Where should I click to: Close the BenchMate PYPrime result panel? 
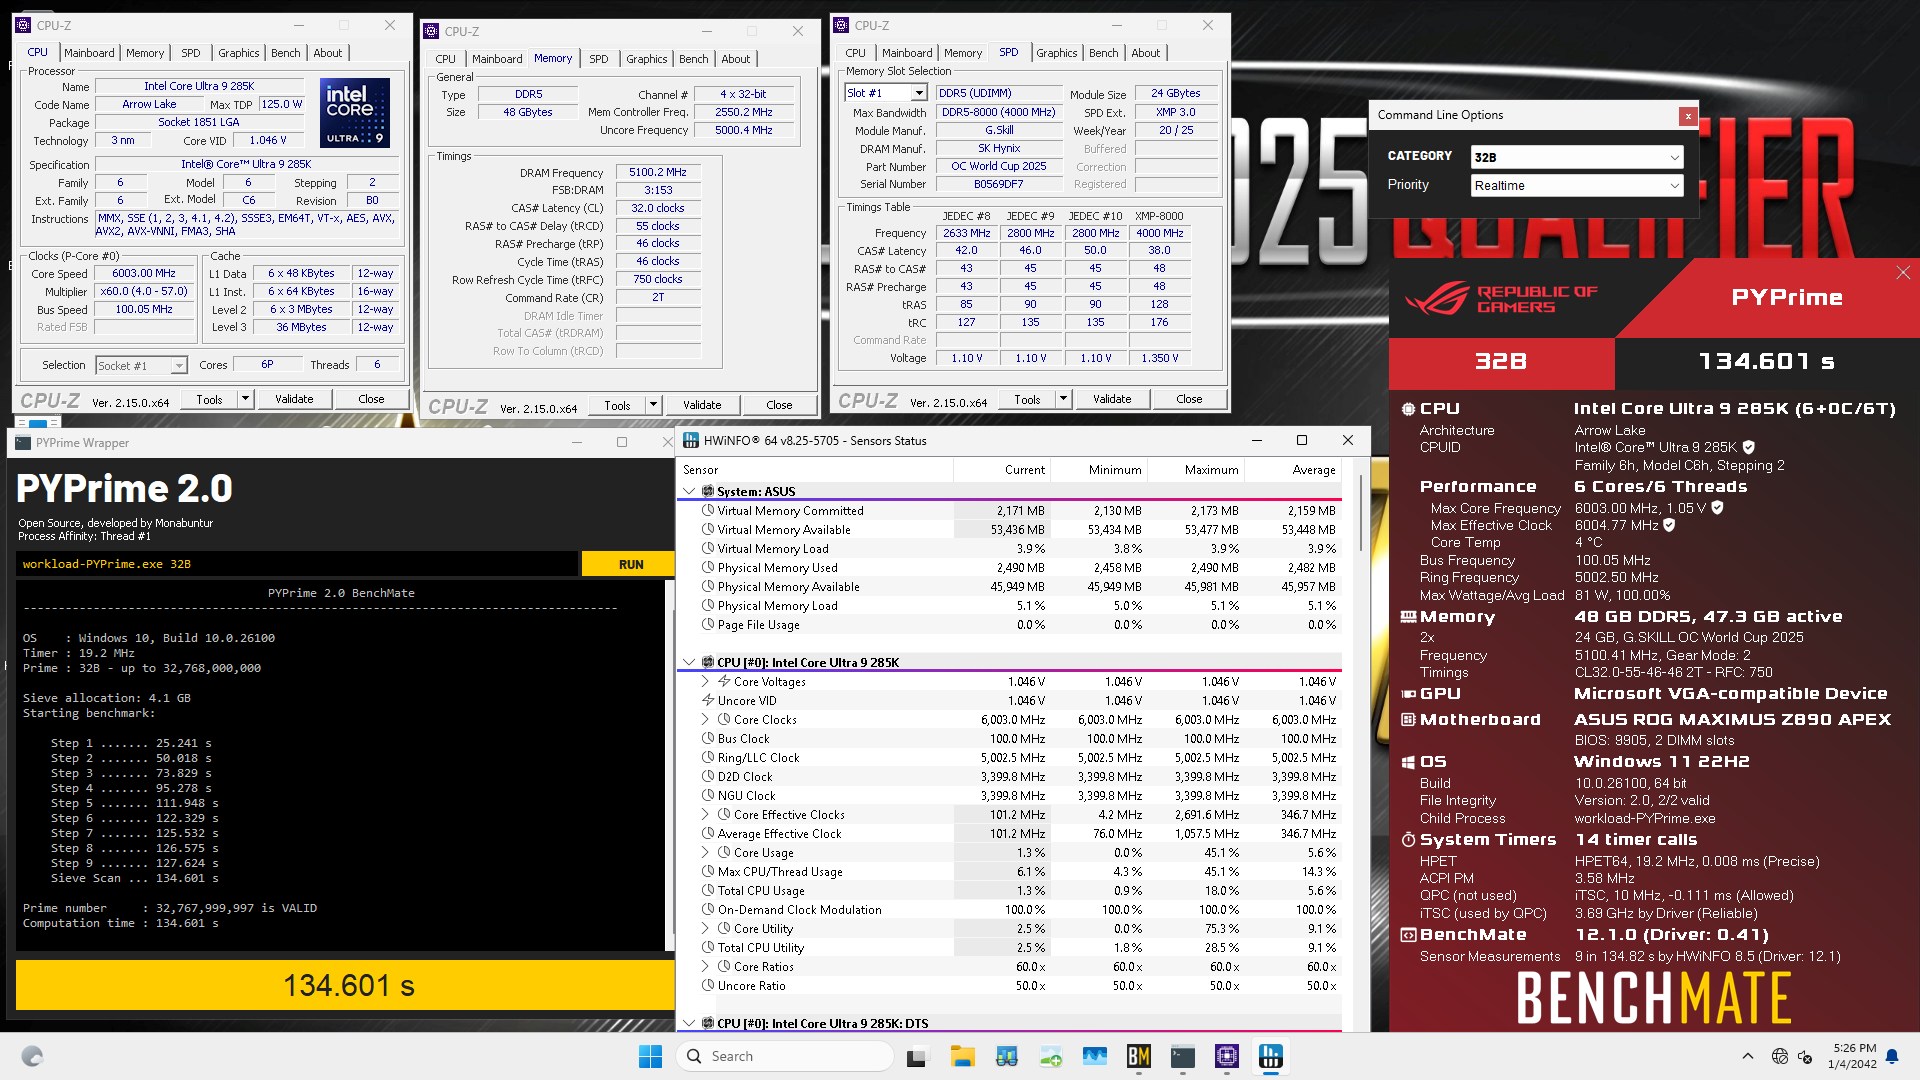1902,273
